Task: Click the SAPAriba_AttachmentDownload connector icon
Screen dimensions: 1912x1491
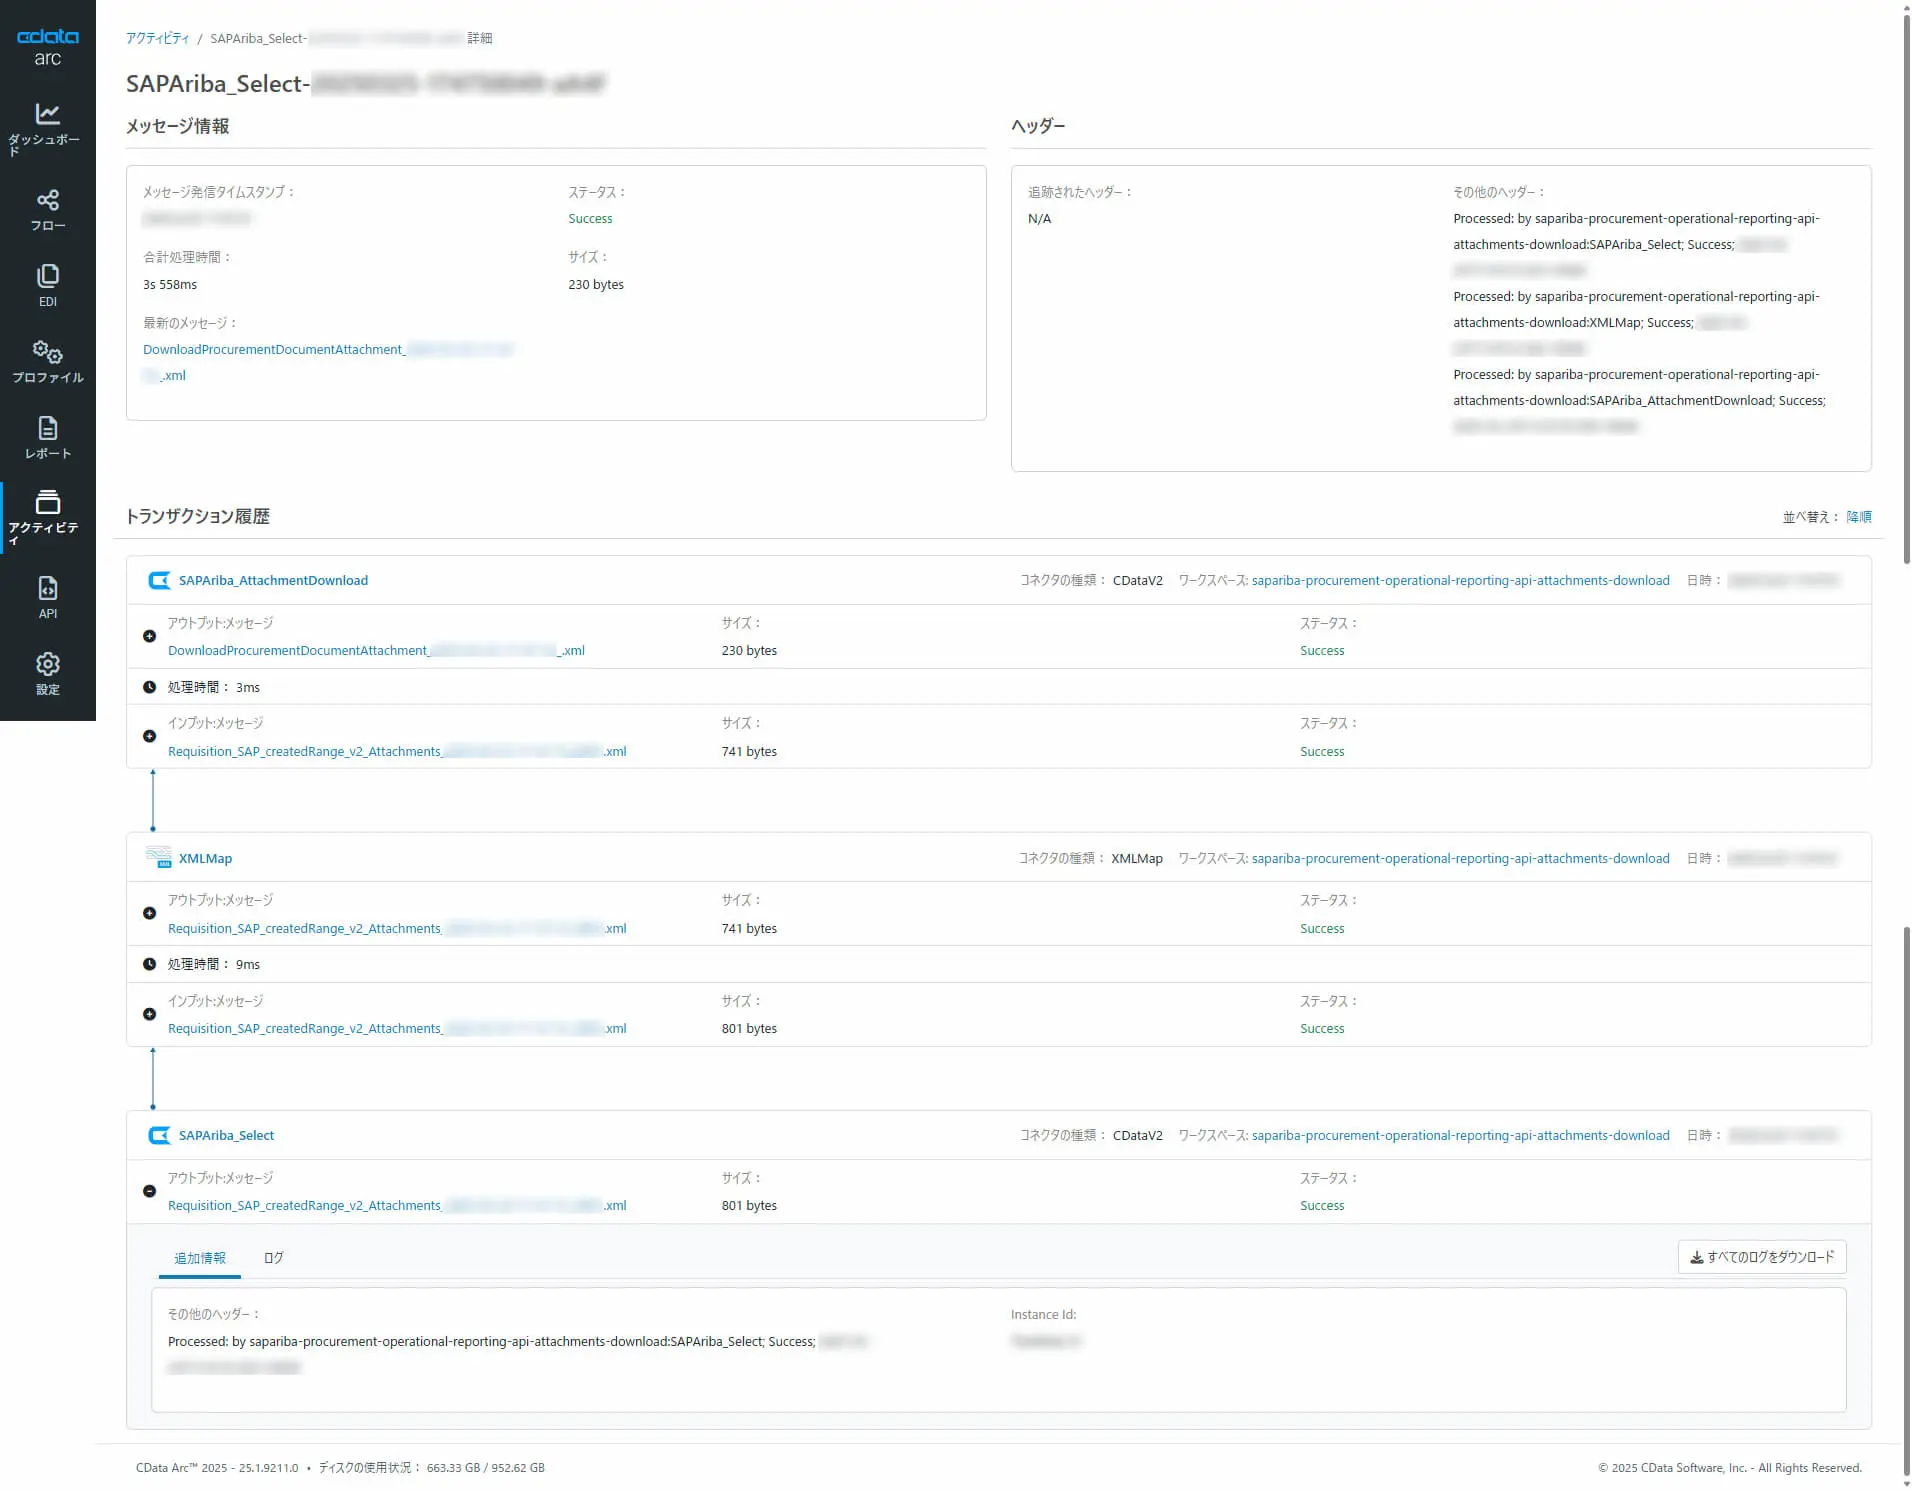Action: coord(159,581)
